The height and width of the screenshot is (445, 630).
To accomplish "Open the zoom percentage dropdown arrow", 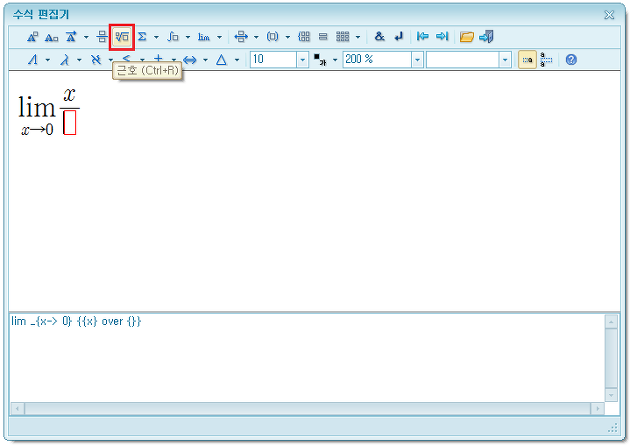I will [417, 60].
